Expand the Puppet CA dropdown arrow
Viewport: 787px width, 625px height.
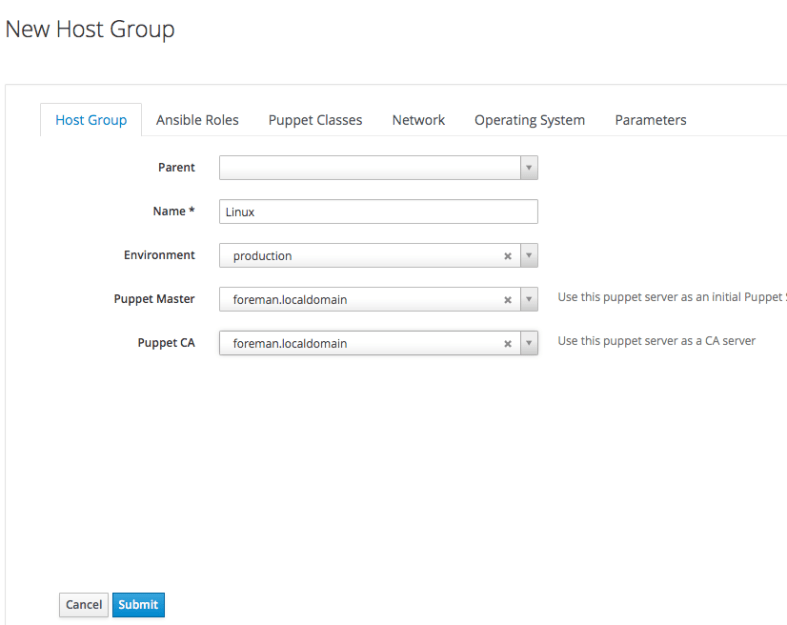point(529,344)
